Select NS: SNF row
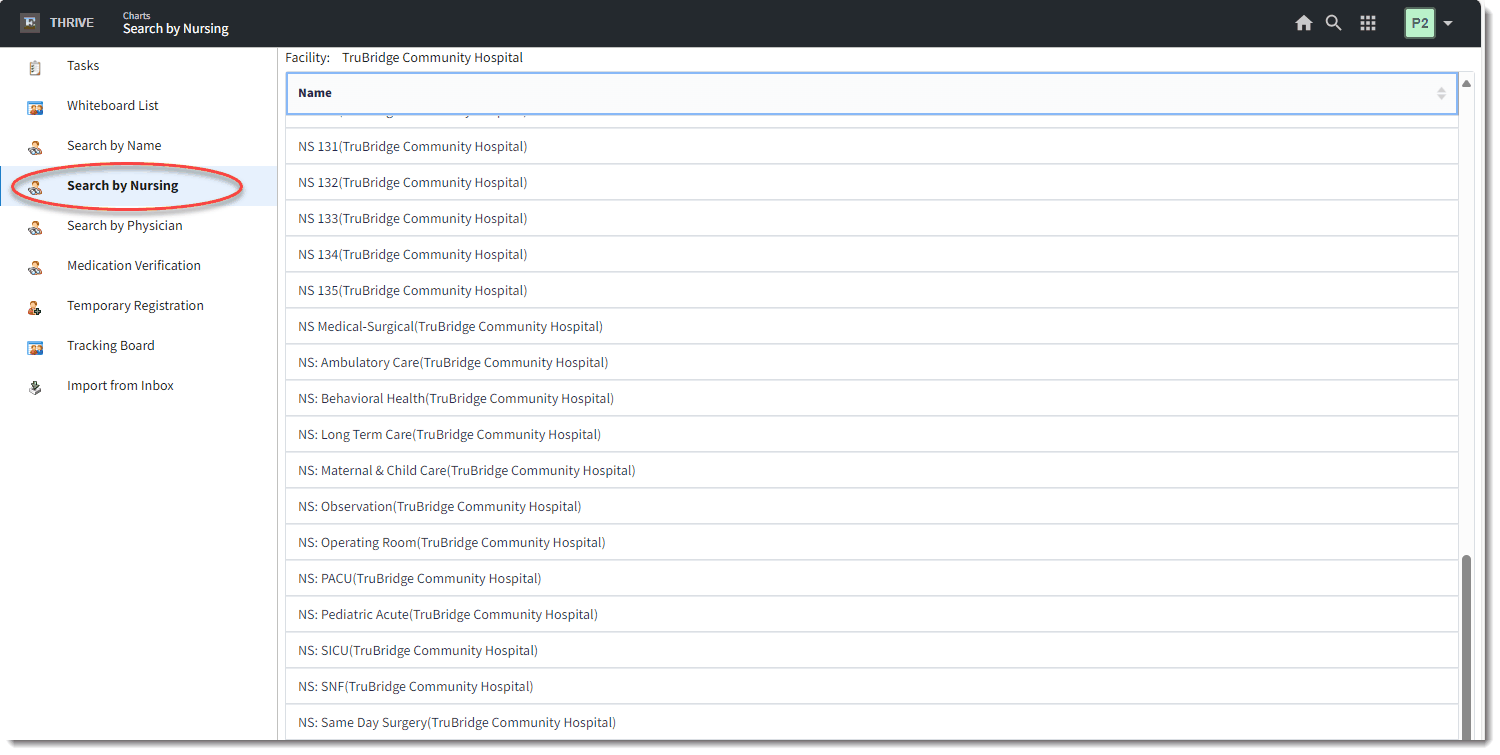This screenshot has width=1500, height=755. click(x=872, y=686)
